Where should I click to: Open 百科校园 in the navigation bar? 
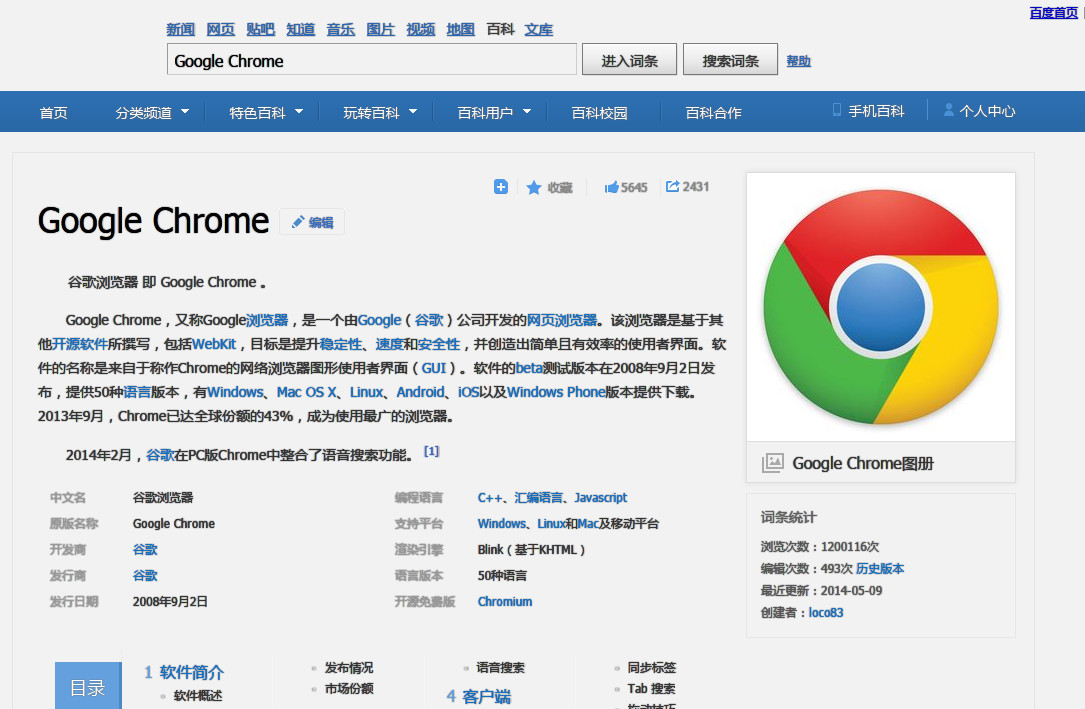[599, 112]
